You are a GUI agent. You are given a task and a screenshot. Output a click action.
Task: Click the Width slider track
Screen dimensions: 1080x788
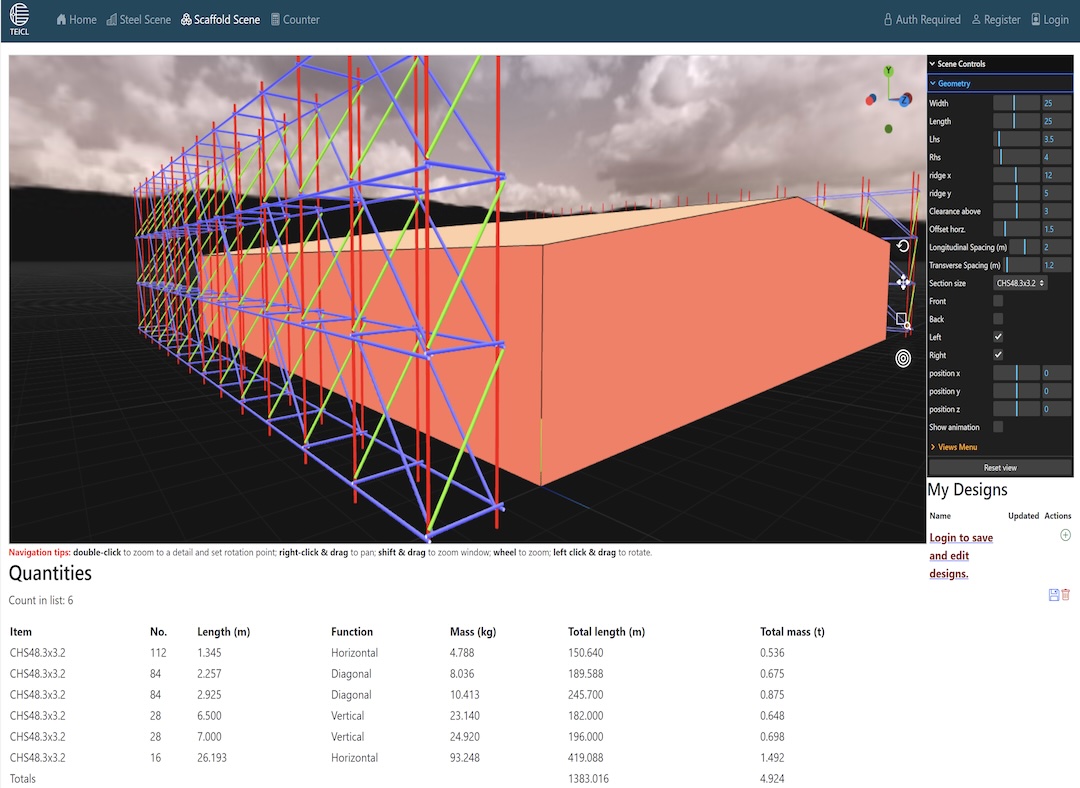click(x=1016, y=103)
